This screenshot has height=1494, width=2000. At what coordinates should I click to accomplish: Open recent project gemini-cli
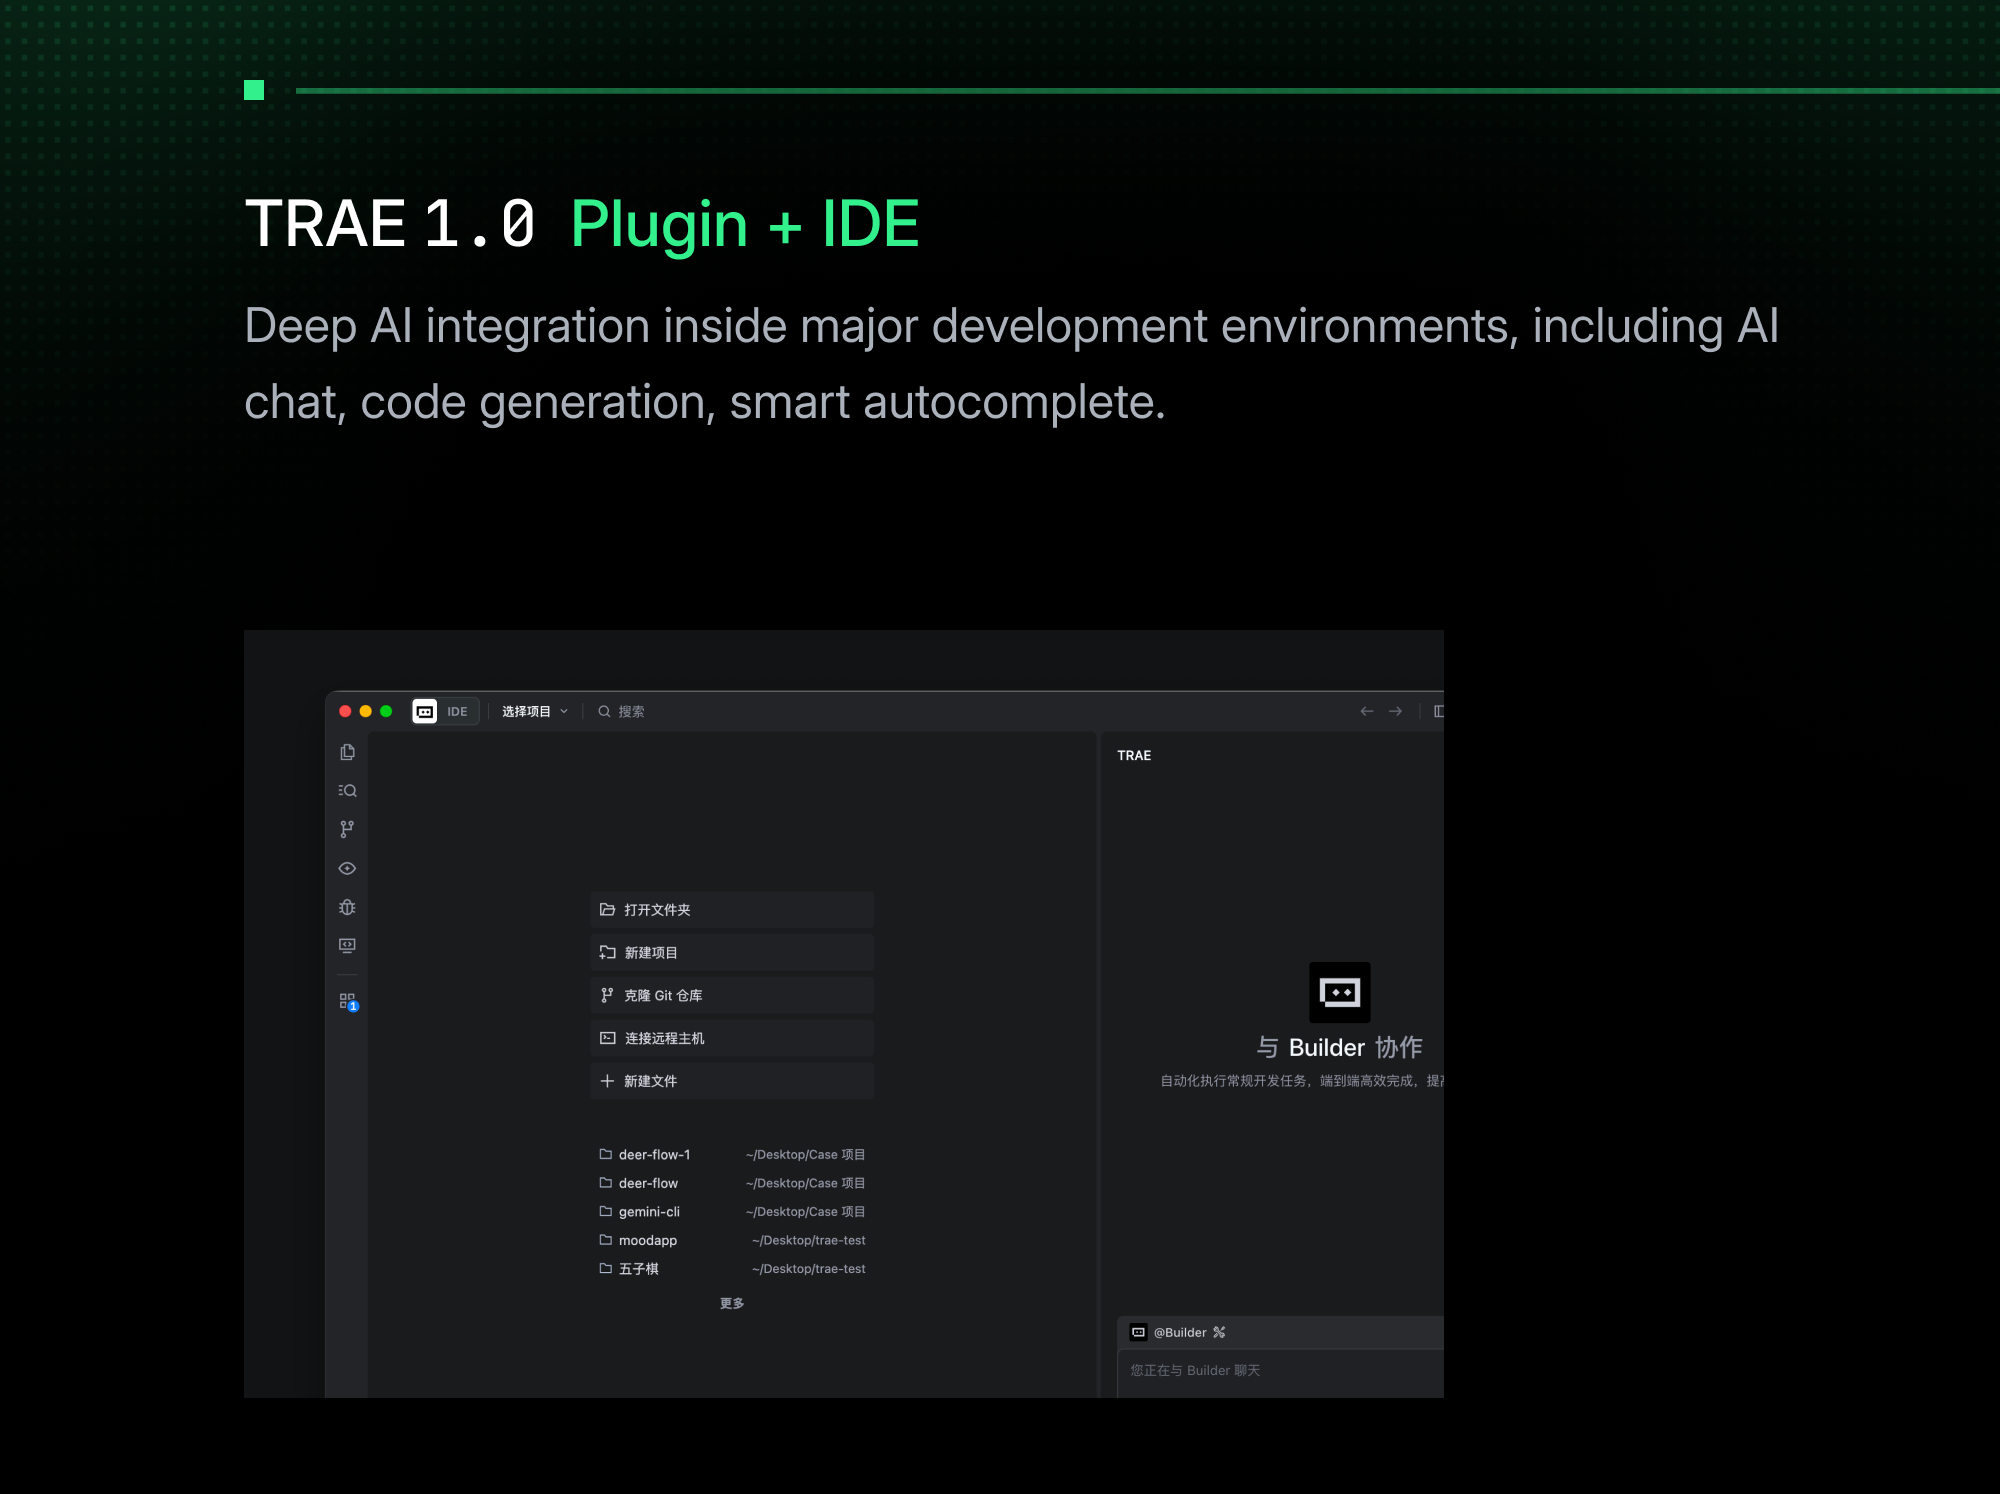click(732, 1211)
